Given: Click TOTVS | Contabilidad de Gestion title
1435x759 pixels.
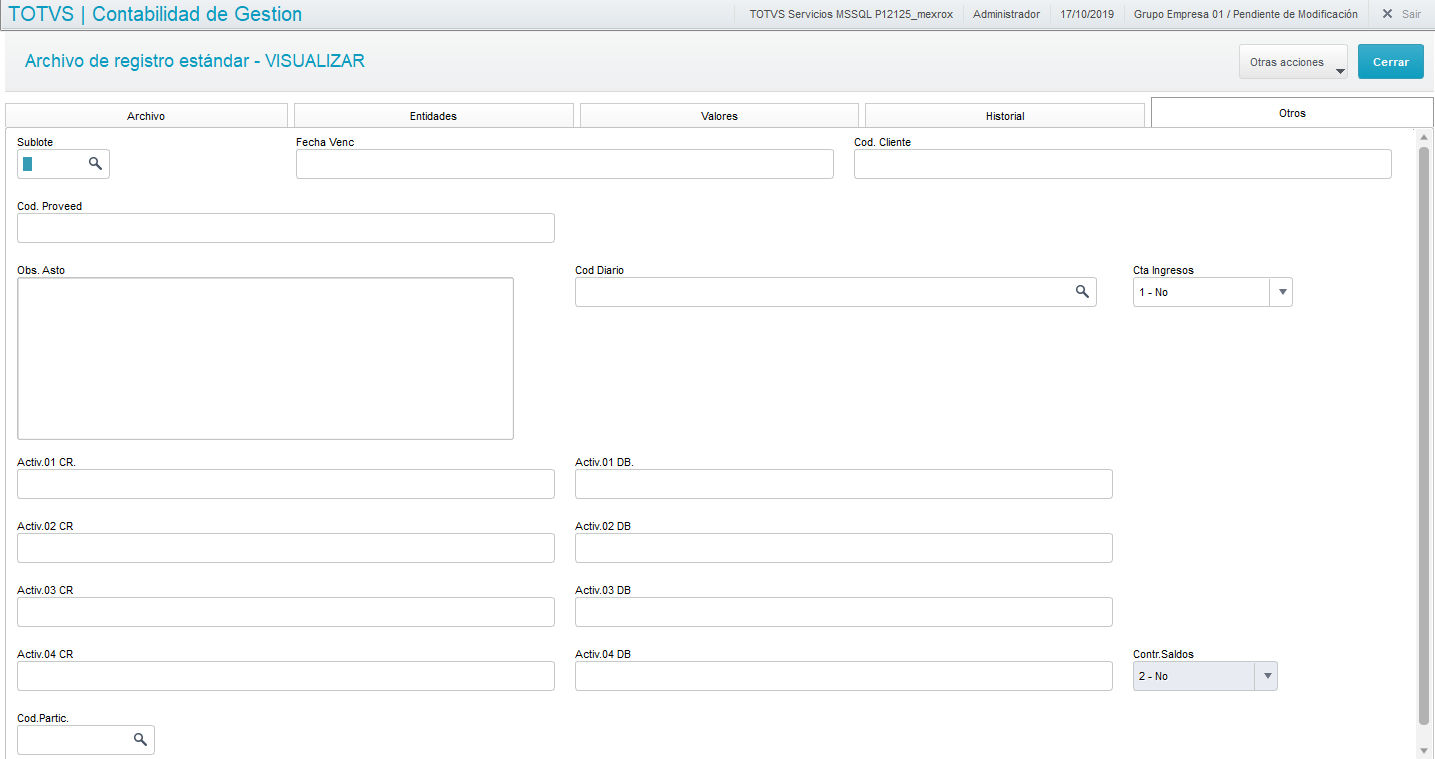Looking at the screenshot, I should pos(155,15).
